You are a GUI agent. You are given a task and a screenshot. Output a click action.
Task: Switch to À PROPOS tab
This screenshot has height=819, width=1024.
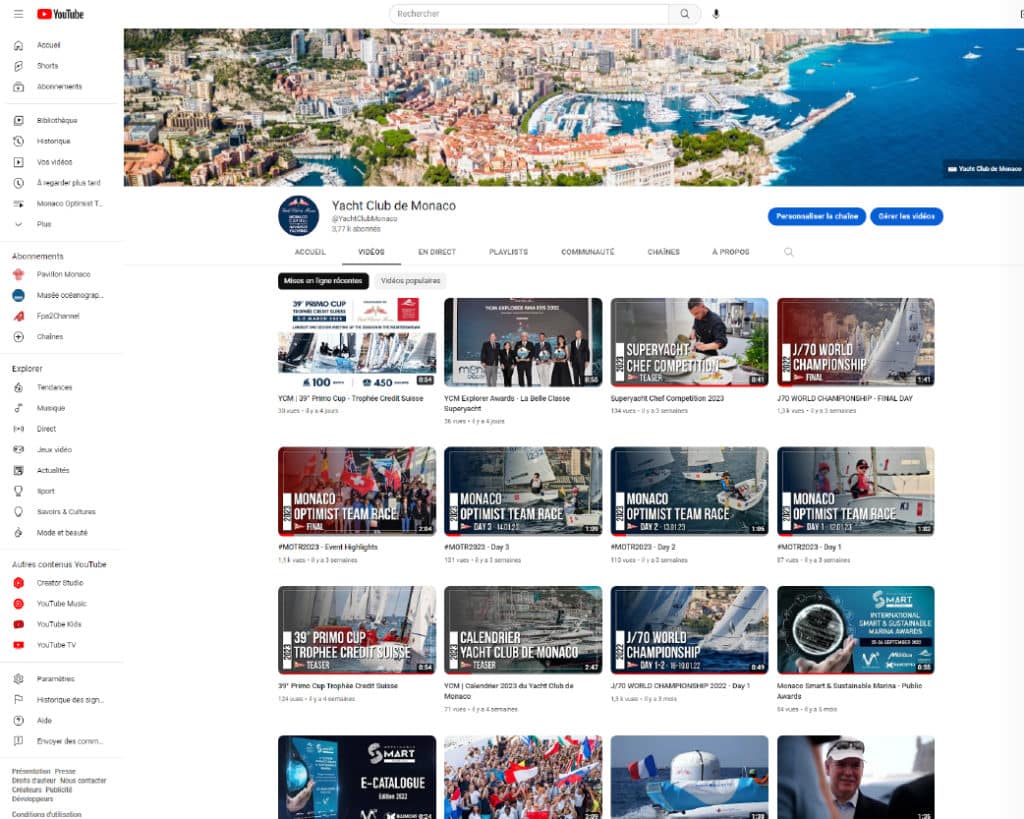(x=731, y=252)
